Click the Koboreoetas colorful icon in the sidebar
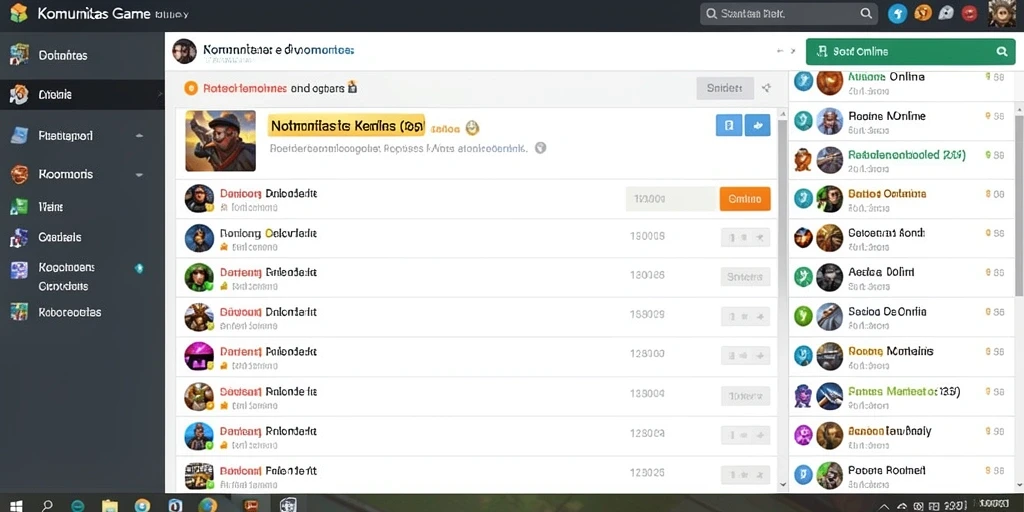This screenshot has width=1024, height=512. [19, 312]
